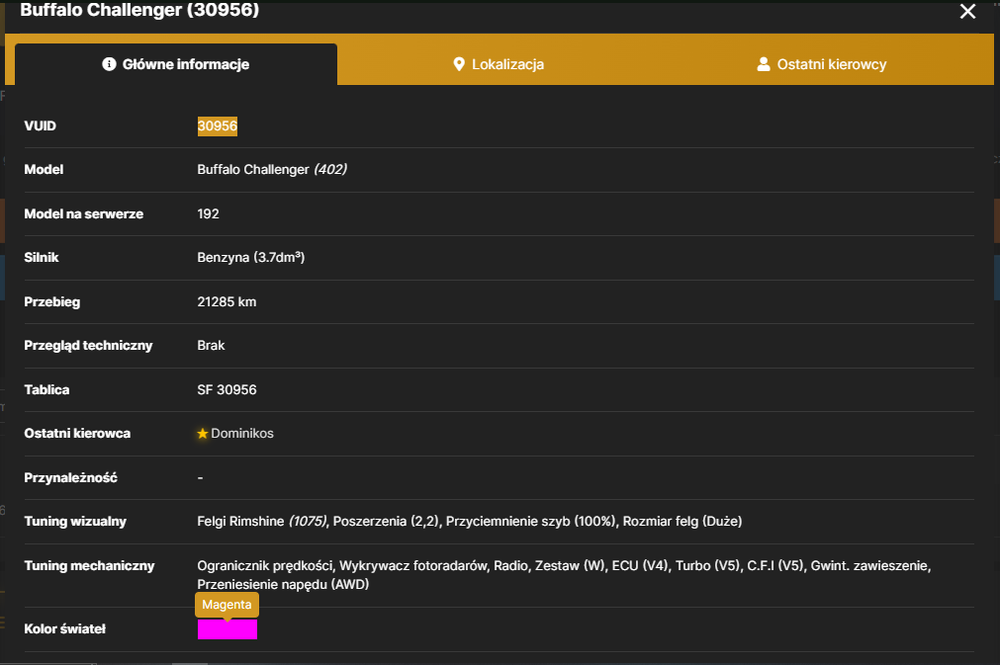Click the Model na serwerze label
The width and height of the screenshot is (1000, 665).
(84, 214)
